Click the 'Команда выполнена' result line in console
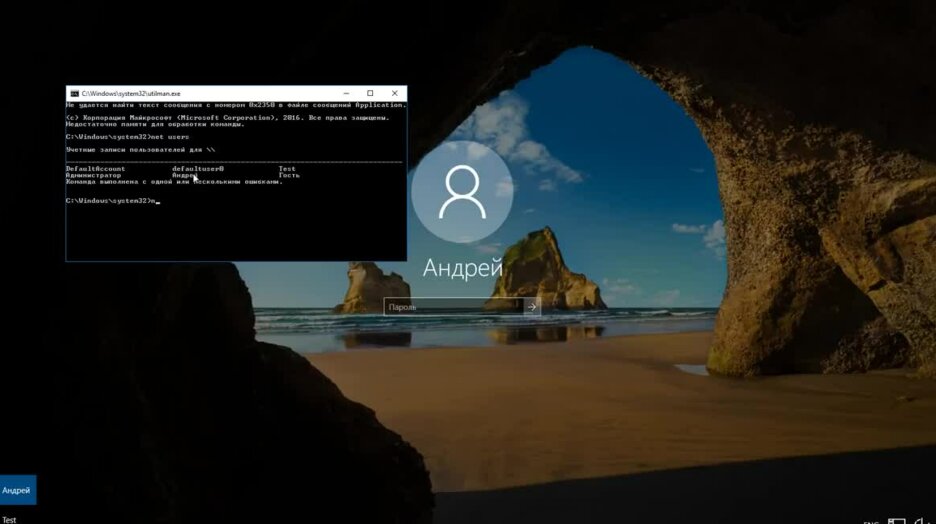936x524 pixels. click(174, 182)
